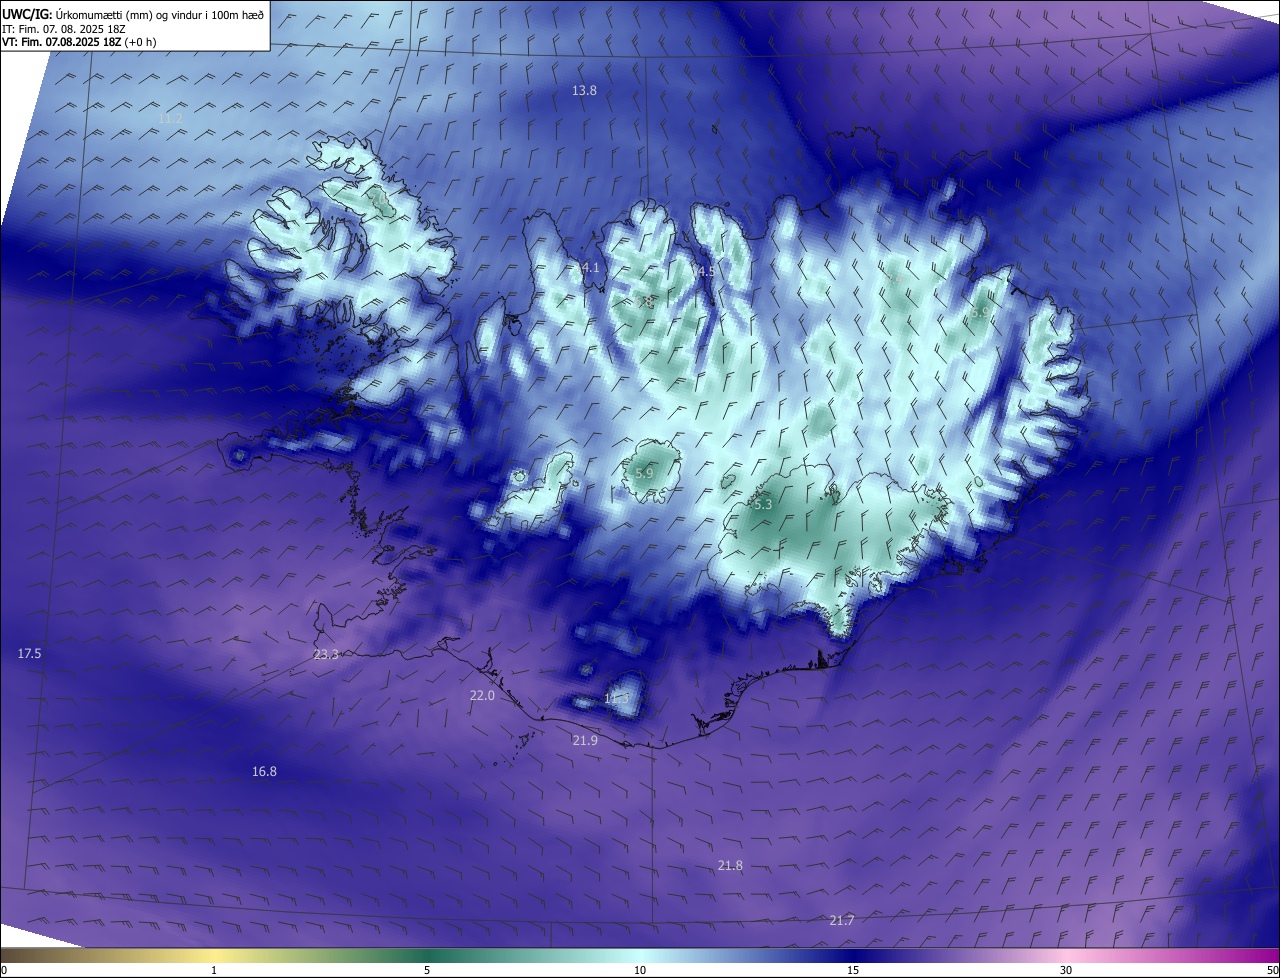
Task: Click the 11.3 value label
Action: click(617, 698)
